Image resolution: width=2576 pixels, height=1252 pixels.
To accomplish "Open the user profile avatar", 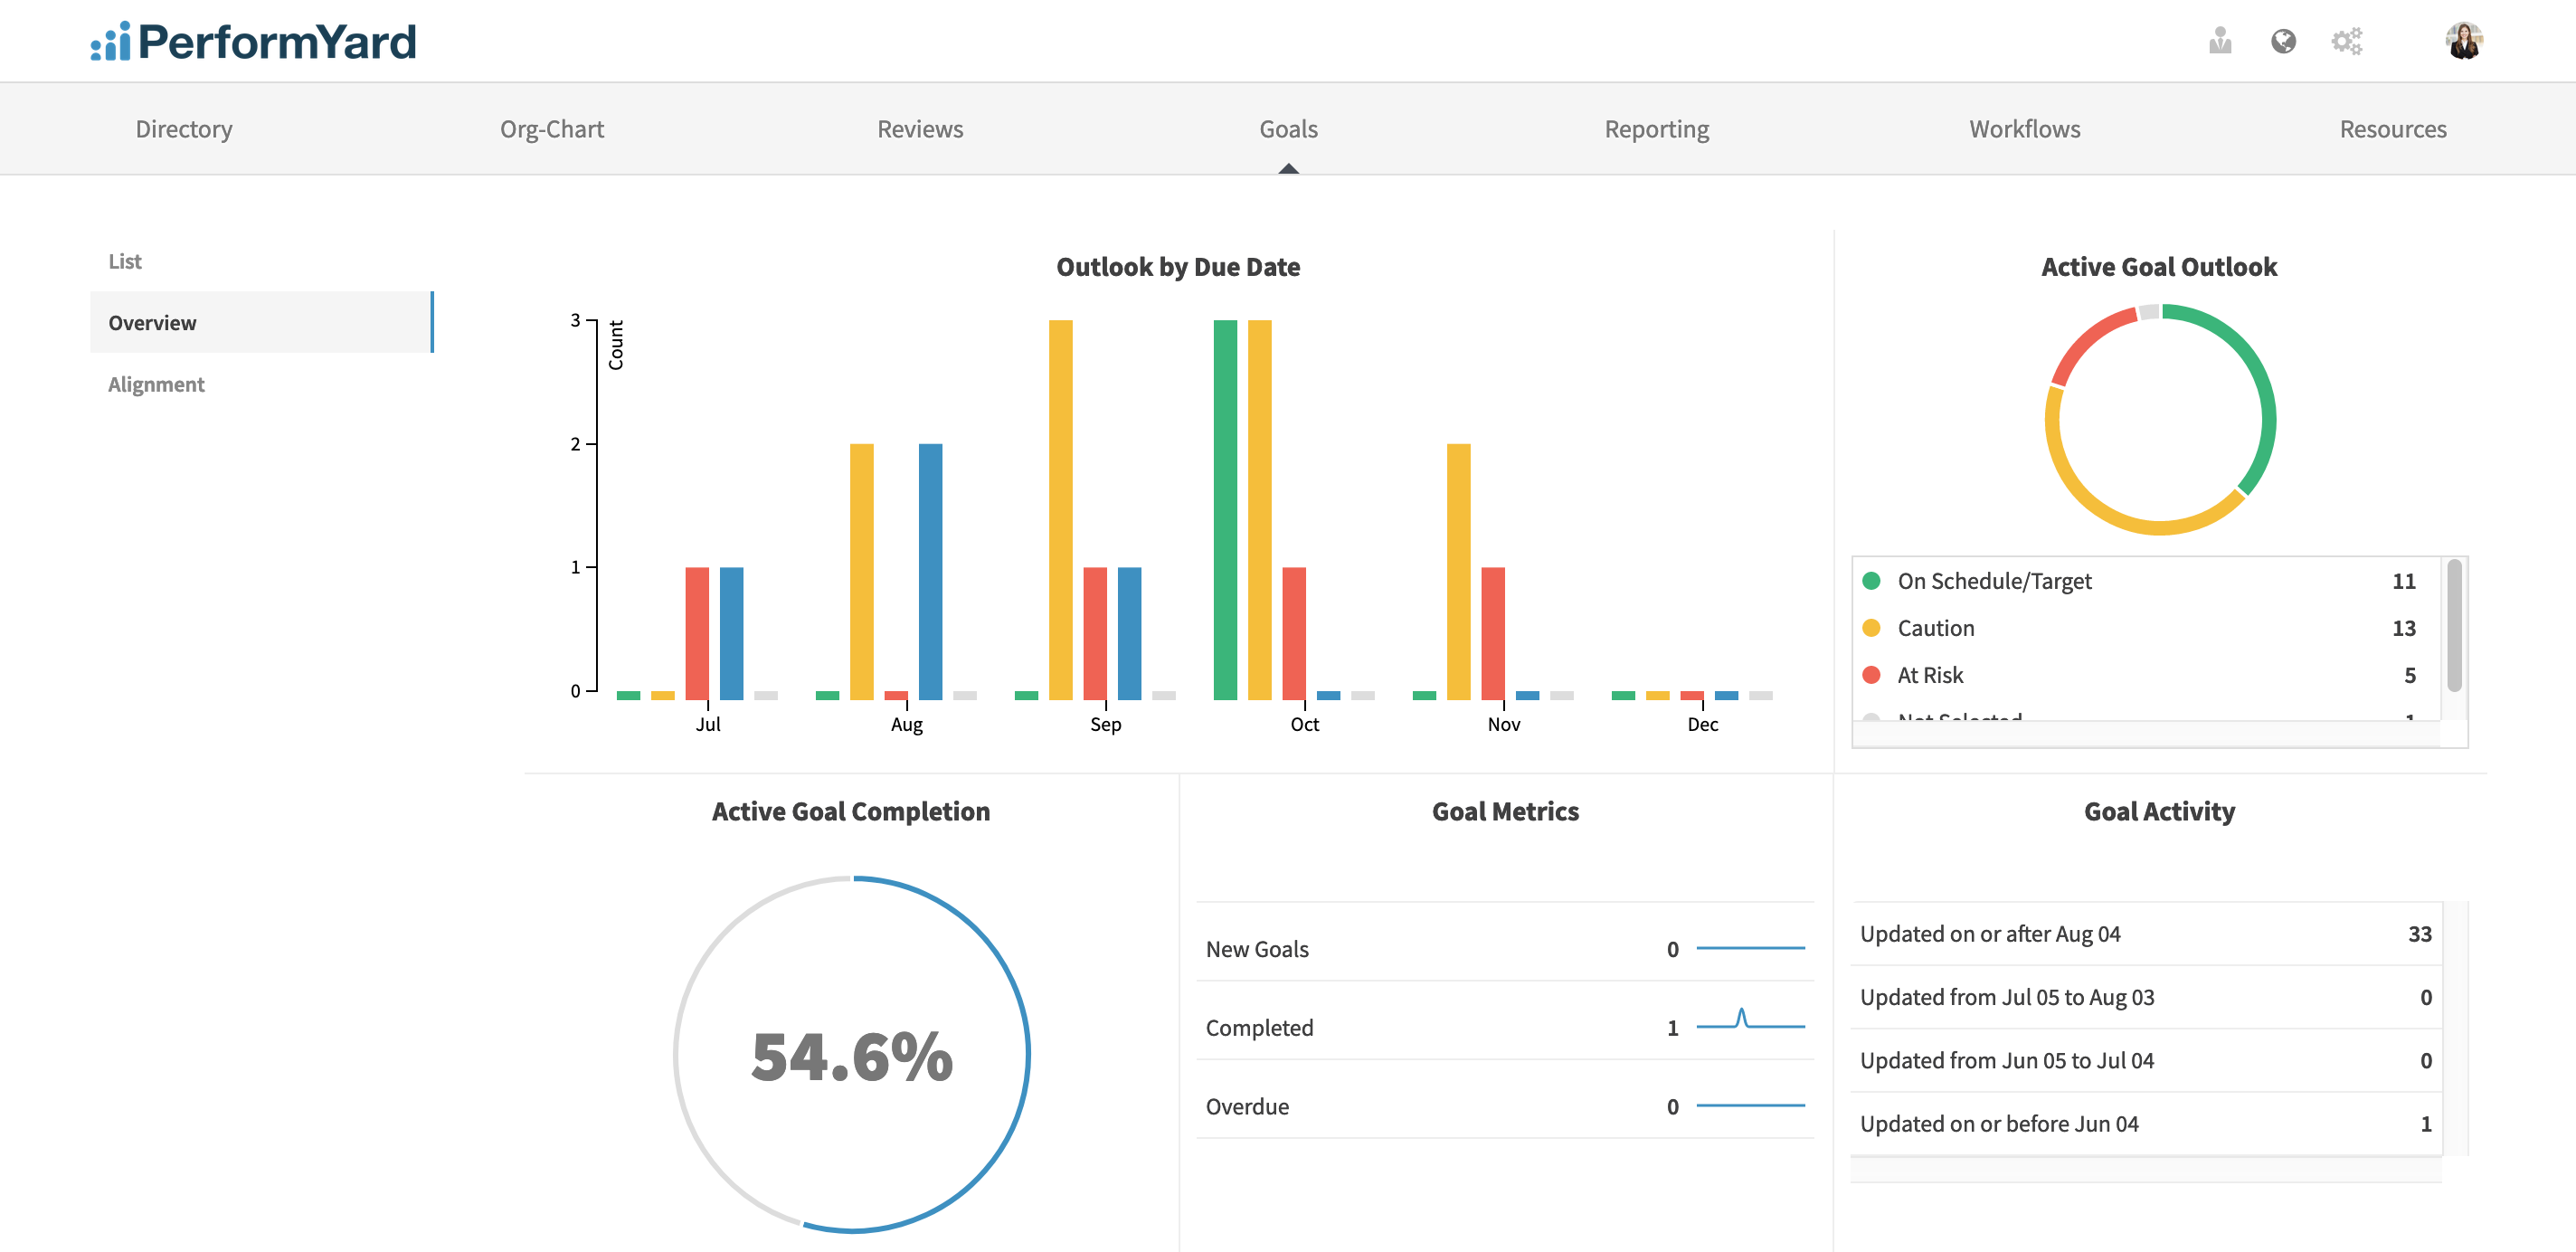I will [2463, 41].
